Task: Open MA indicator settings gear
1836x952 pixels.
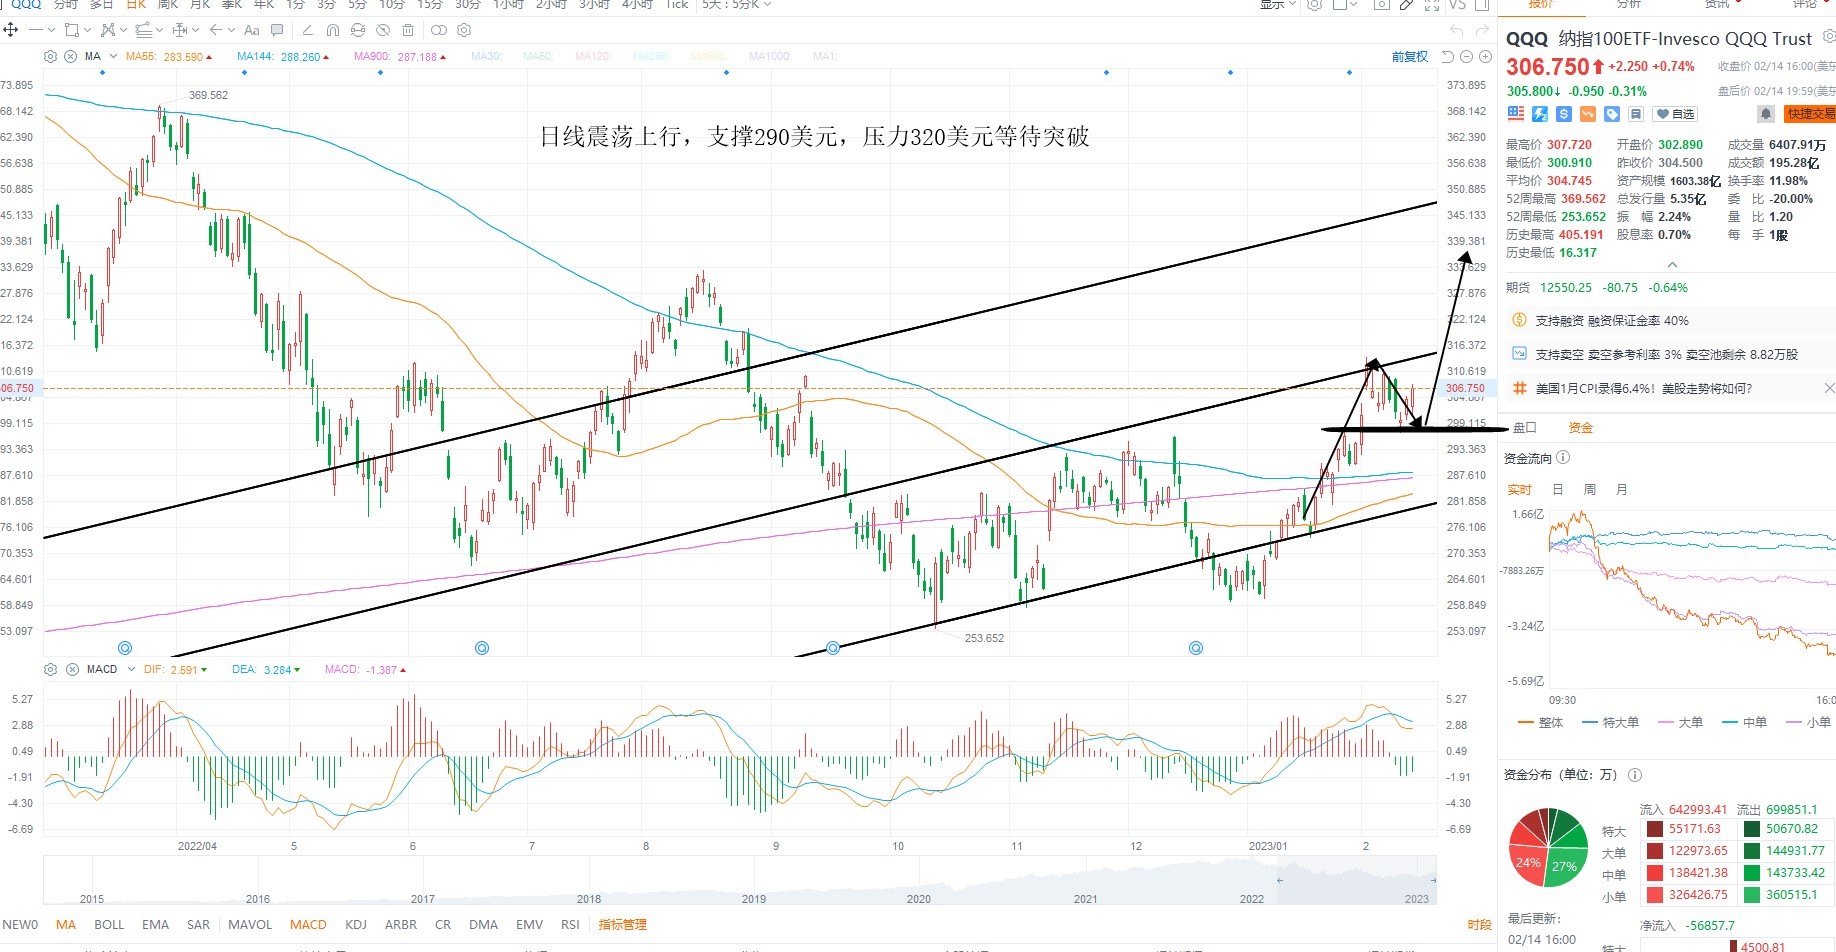Action: [51, 57]
